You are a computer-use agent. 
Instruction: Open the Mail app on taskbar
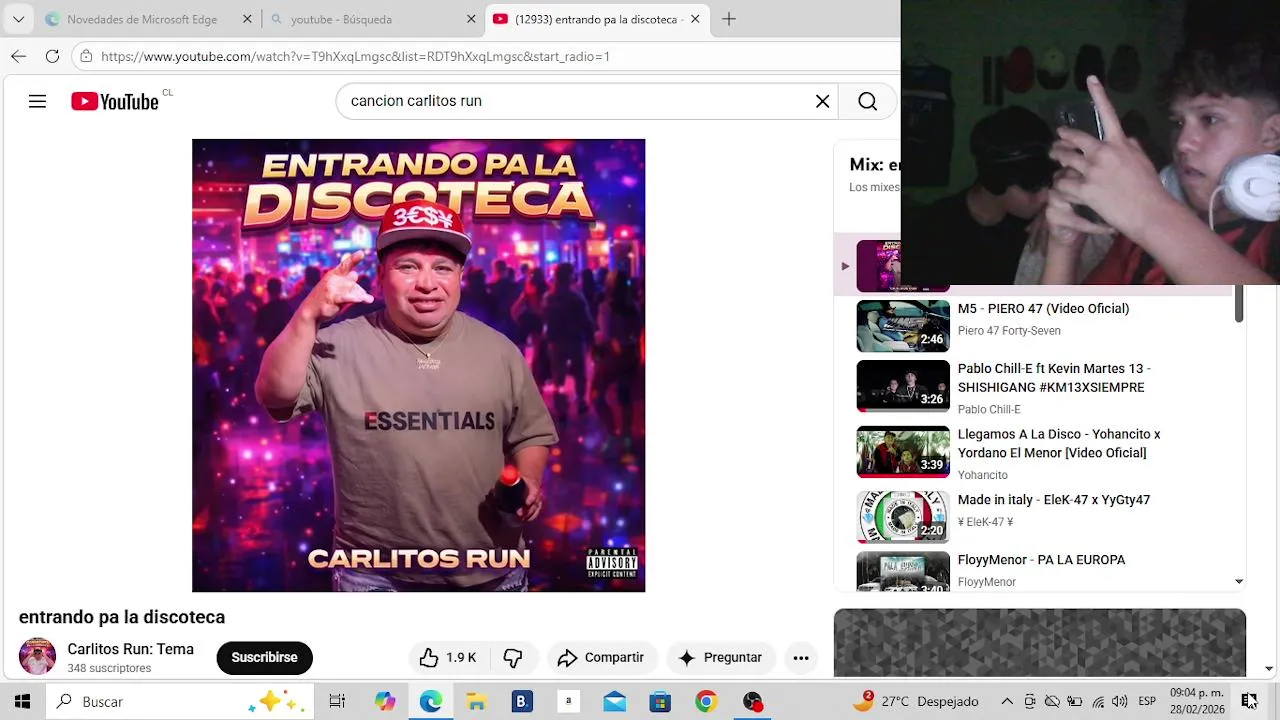614,702
